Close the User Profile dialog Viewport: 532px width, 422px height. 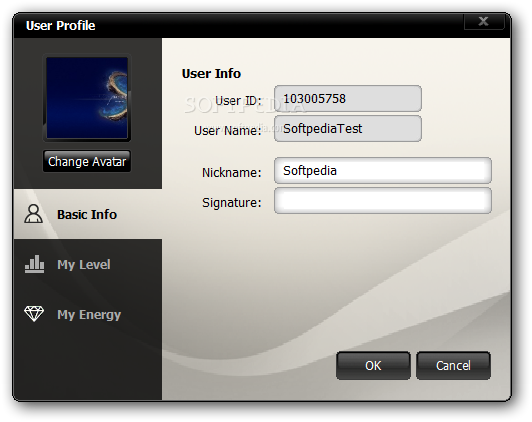pyautogui.click(x=483, y=21)
